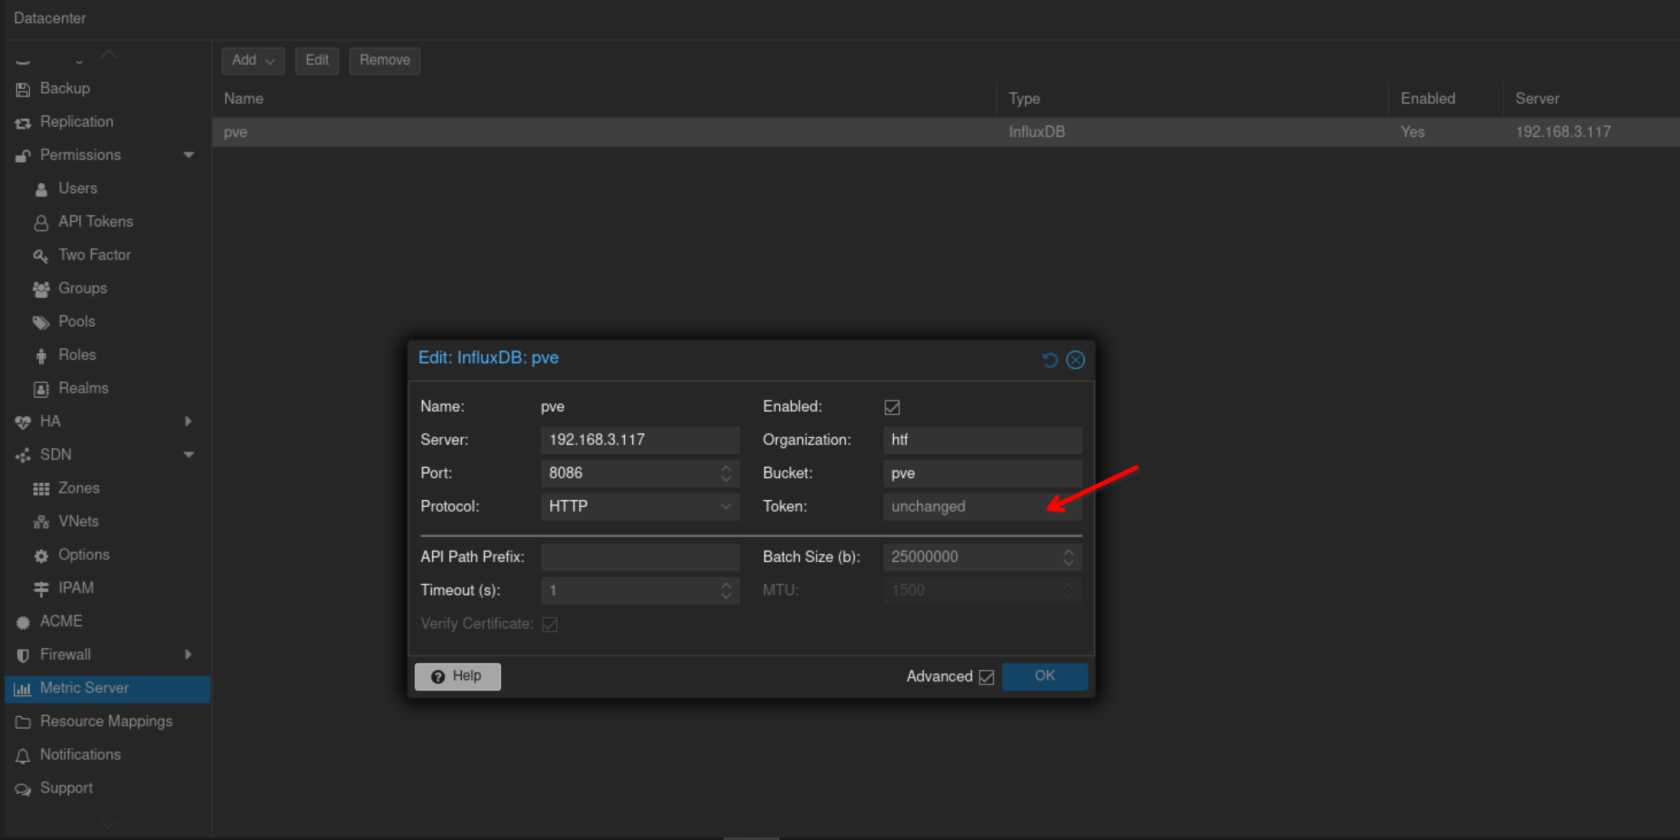Screen dimensions: 1680x840
Task: Click the API Tokens user icon
Action: click(41, 222)
